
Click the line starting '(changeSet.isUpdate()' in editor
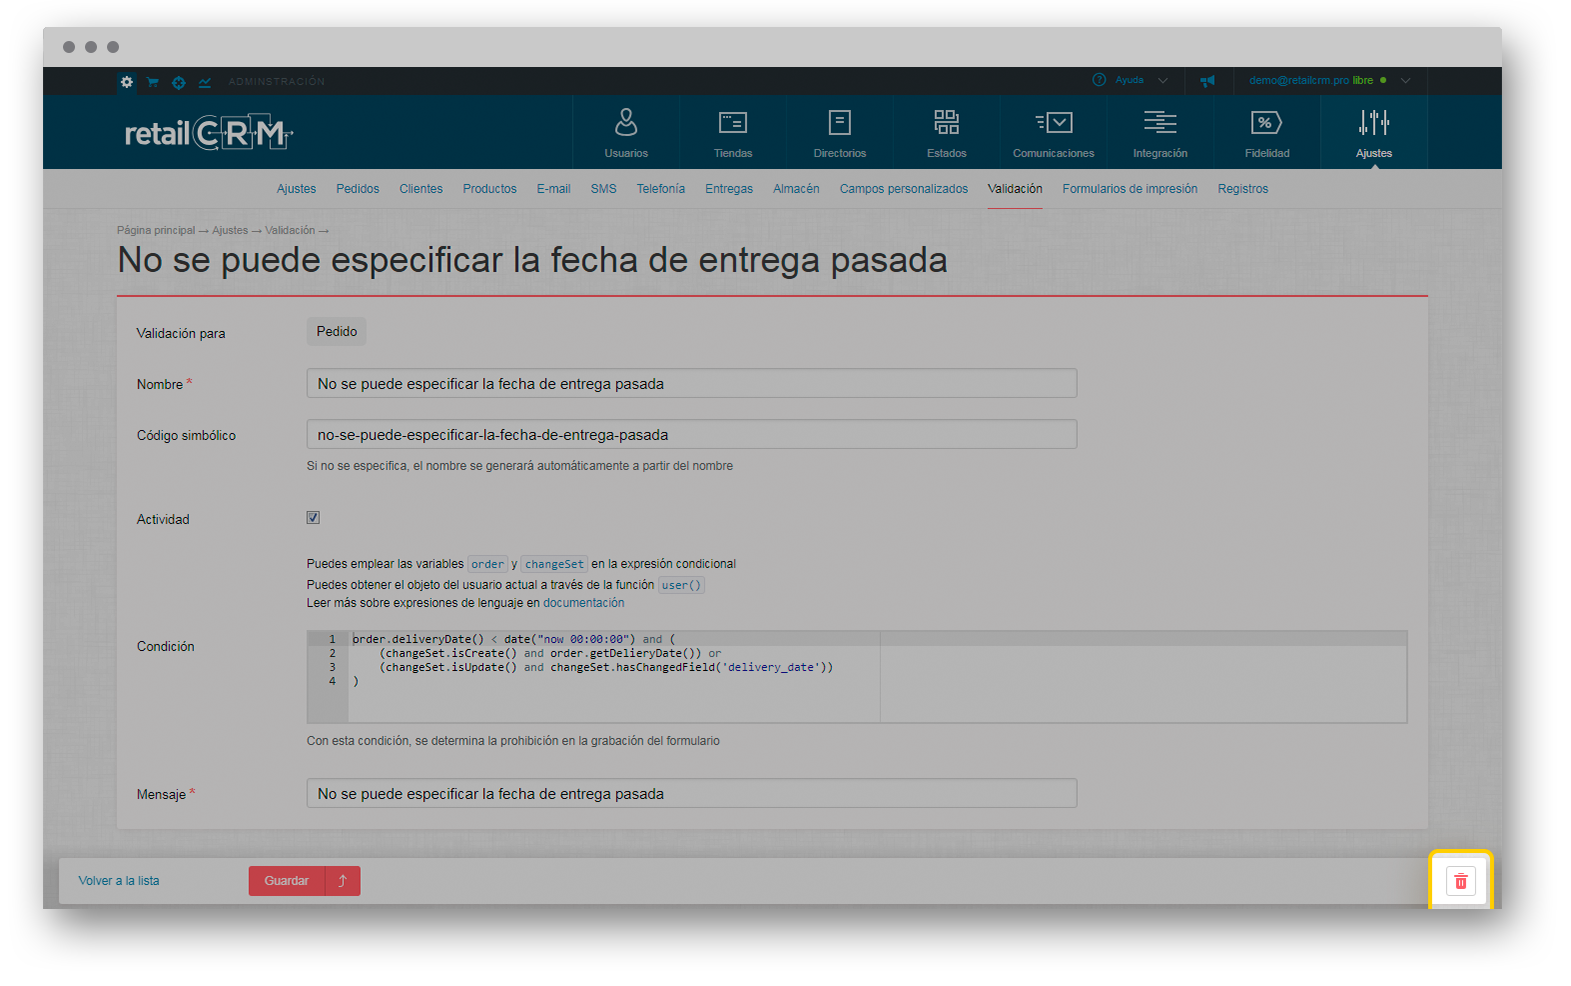(606, 667)
